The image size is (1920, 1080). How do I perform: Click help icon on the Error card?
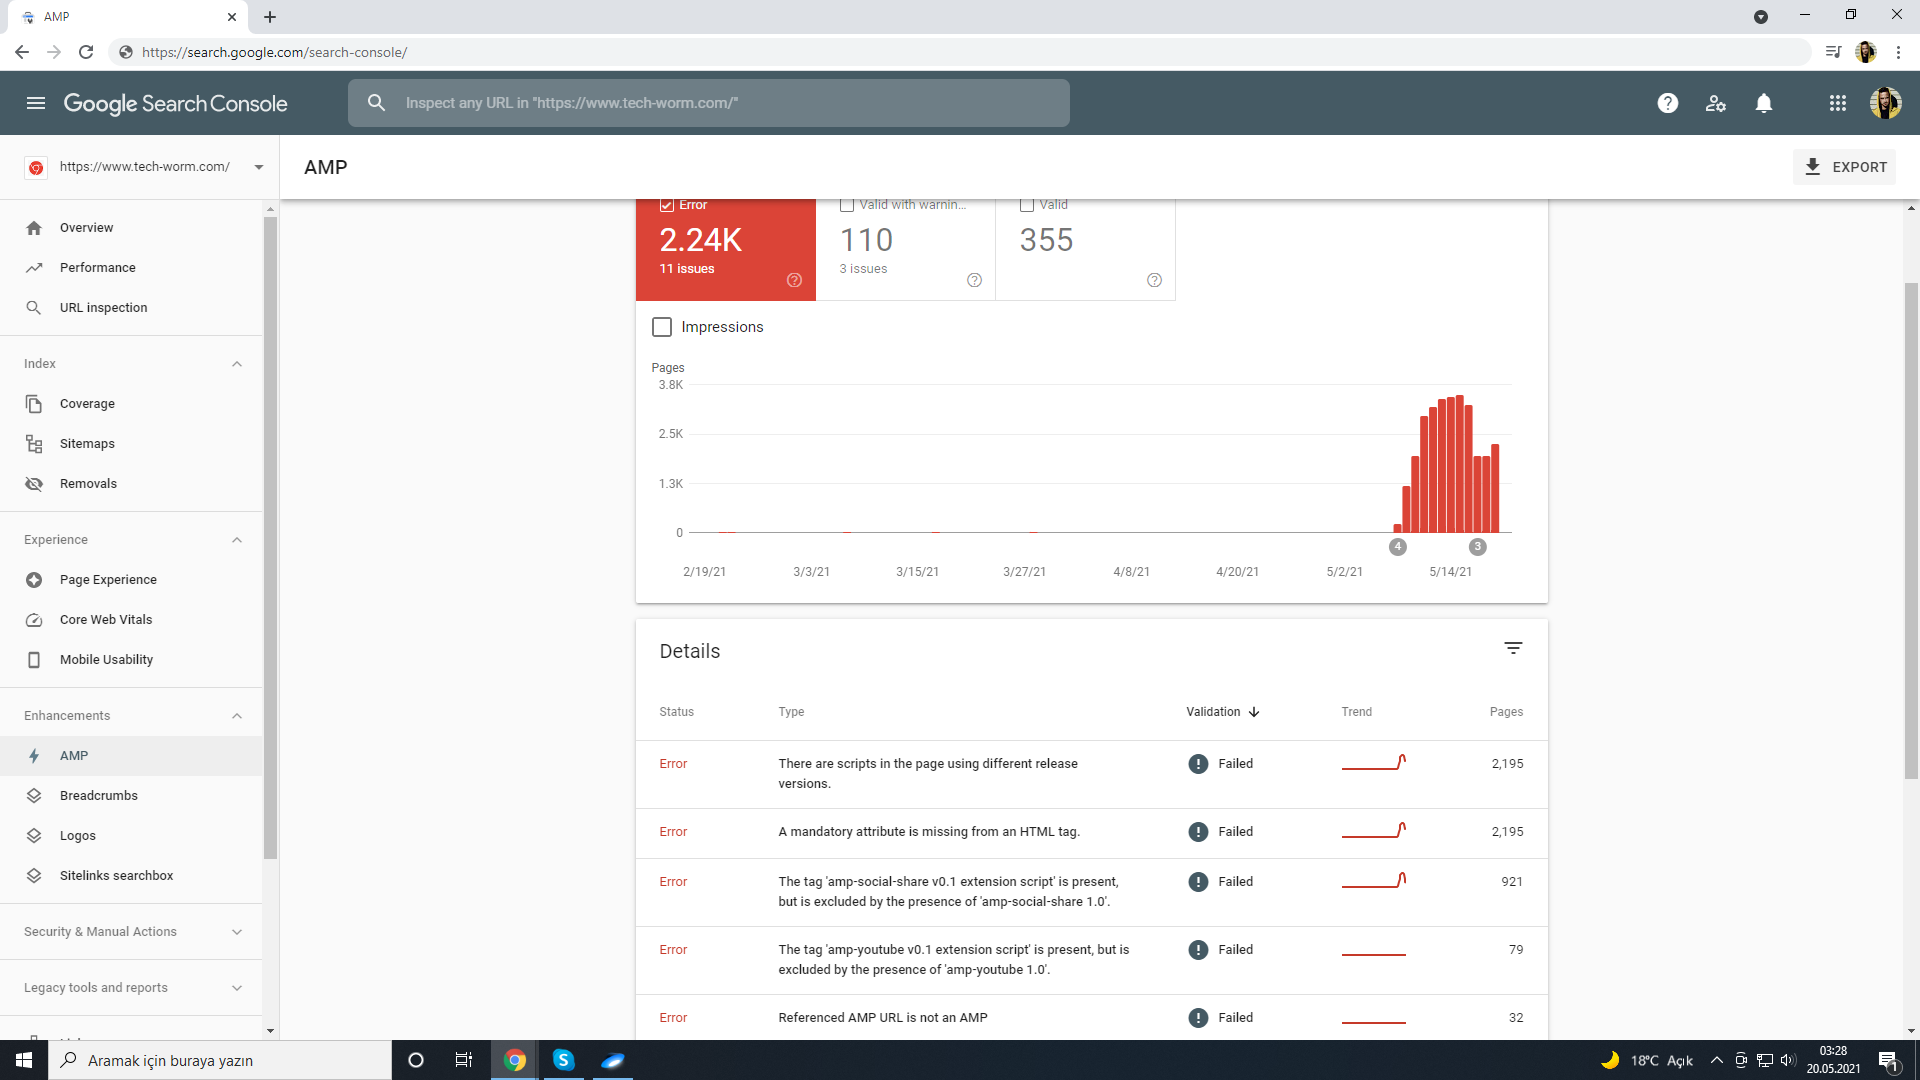(x=794, y=280)
